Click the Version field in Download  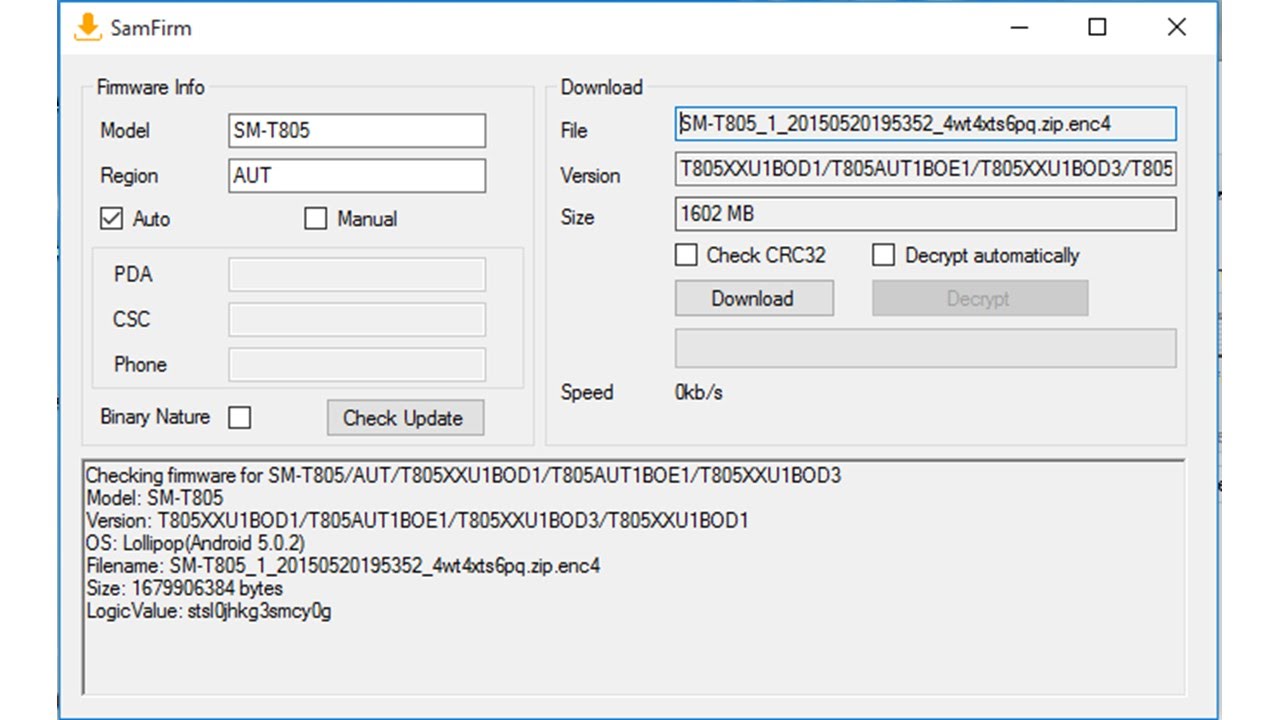tap(926, 169)
